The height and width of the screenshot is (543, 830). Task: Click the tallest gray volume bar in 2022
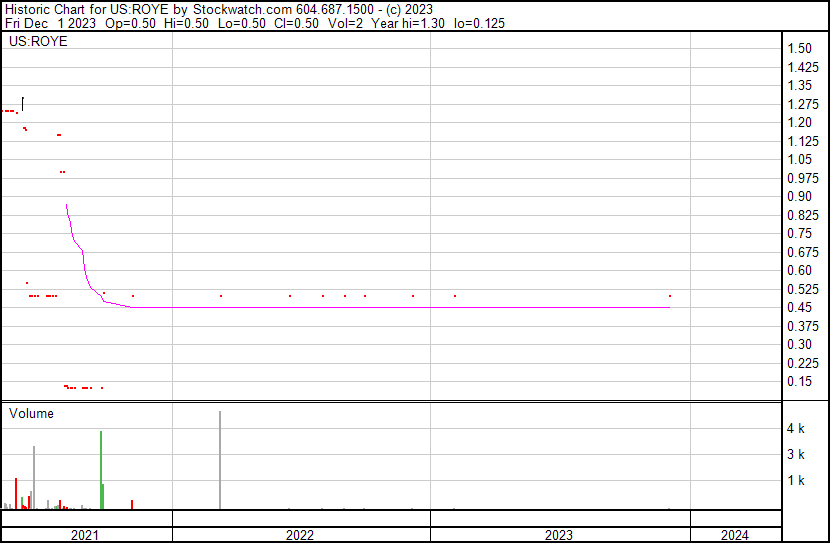(220, 460)
